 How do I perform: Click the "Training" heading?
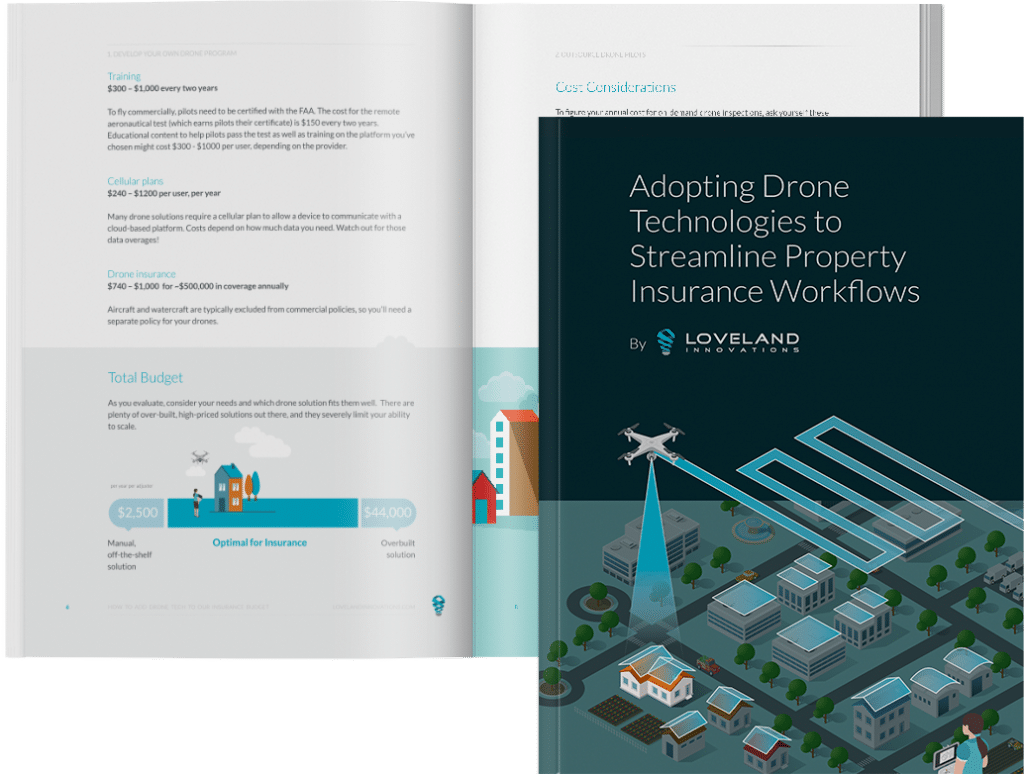pyautogui.click(x=124, y=76)
